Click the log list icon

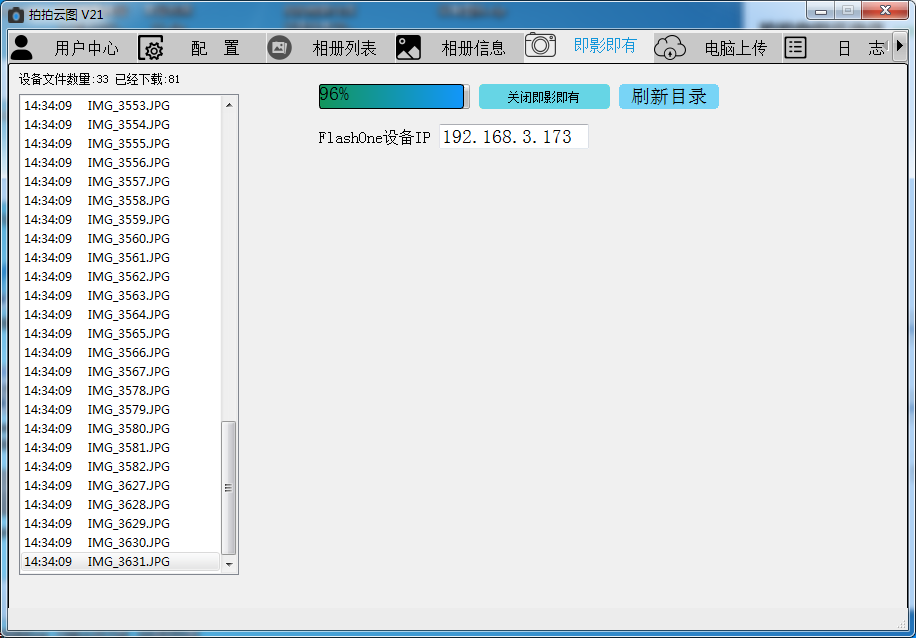point(795,47)
